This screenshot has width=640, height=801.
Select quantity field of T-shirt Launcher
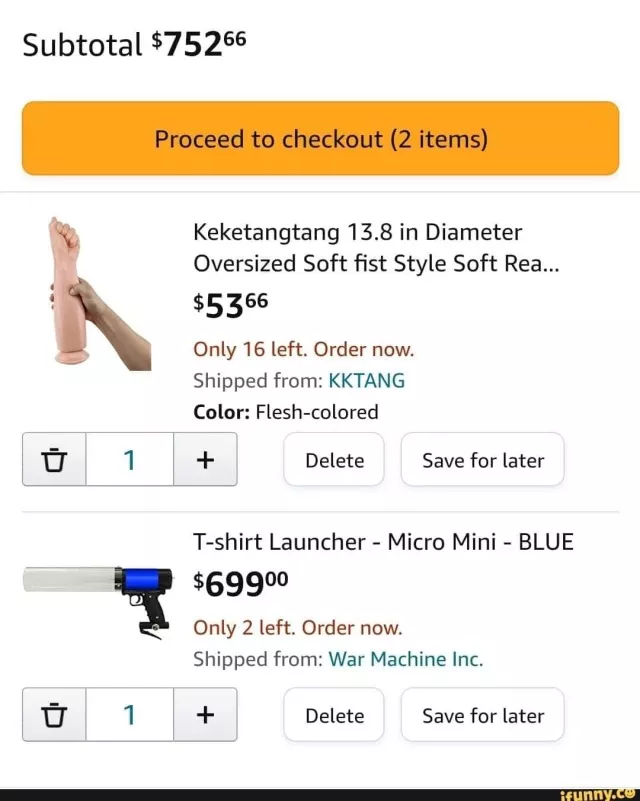coord(129,715)
